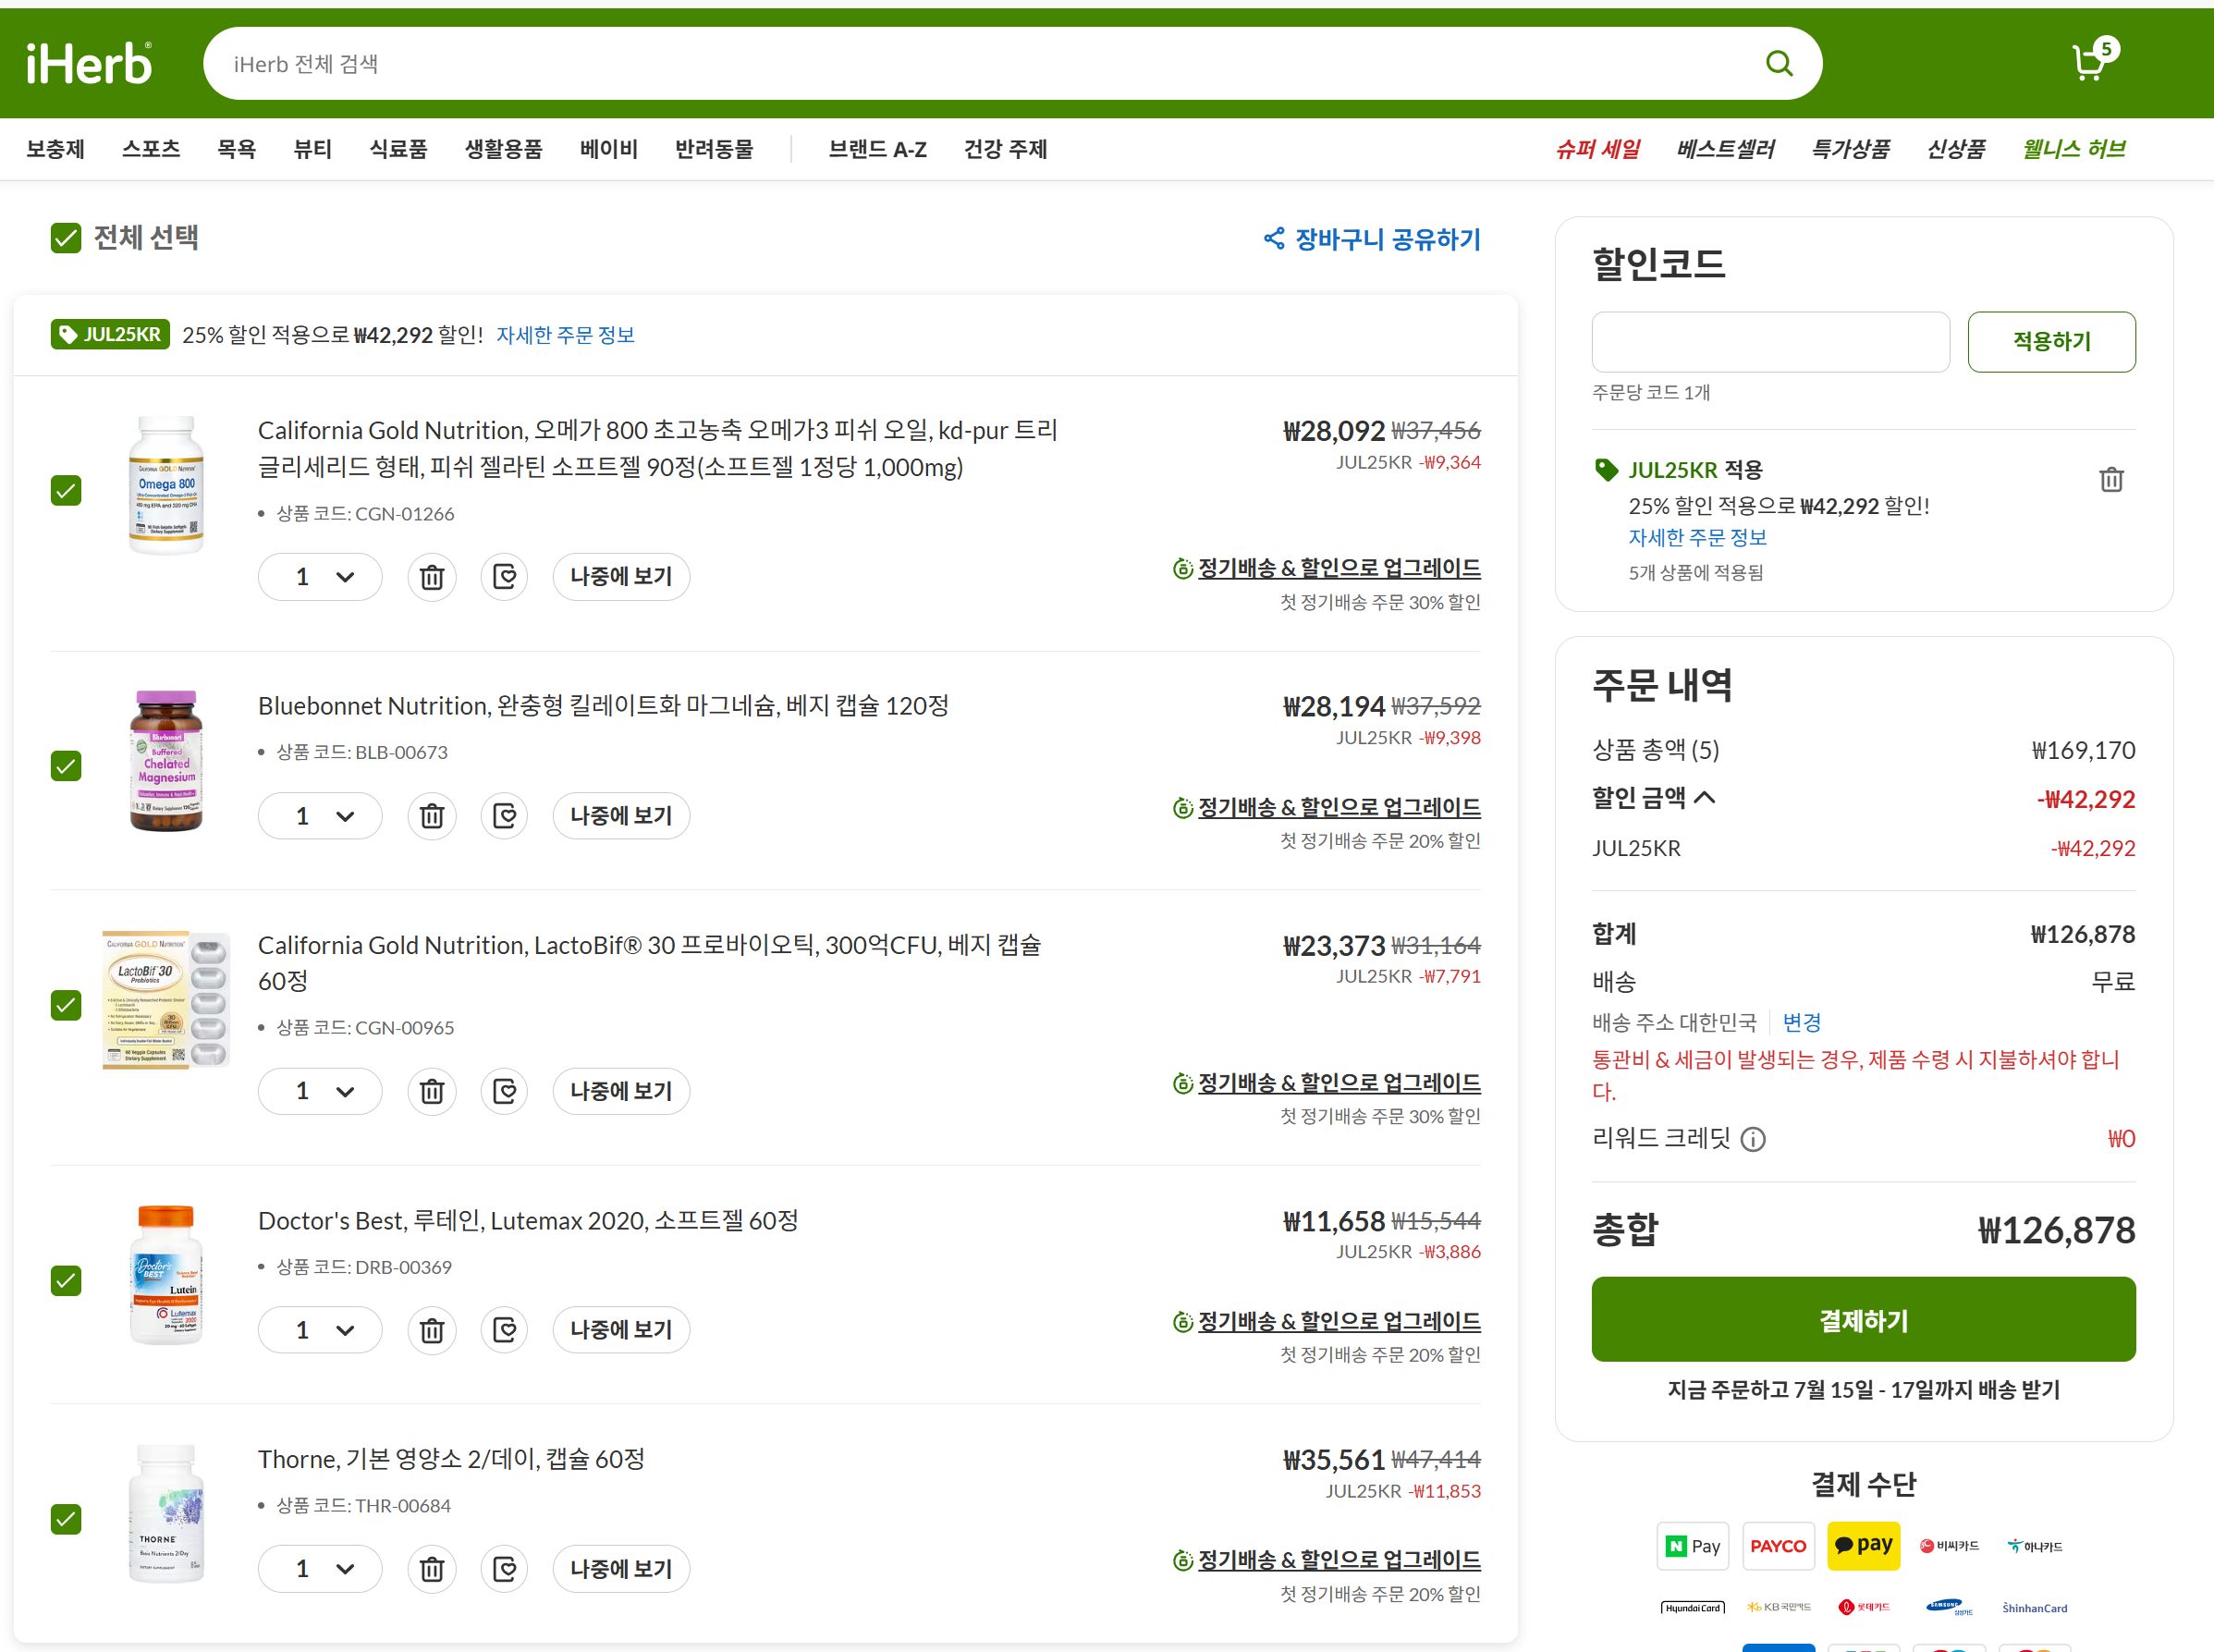Click the wishlist icon for Bluebonnet Magnesium
Screen dimensions: 2214x1652
[x=504, y=816]
